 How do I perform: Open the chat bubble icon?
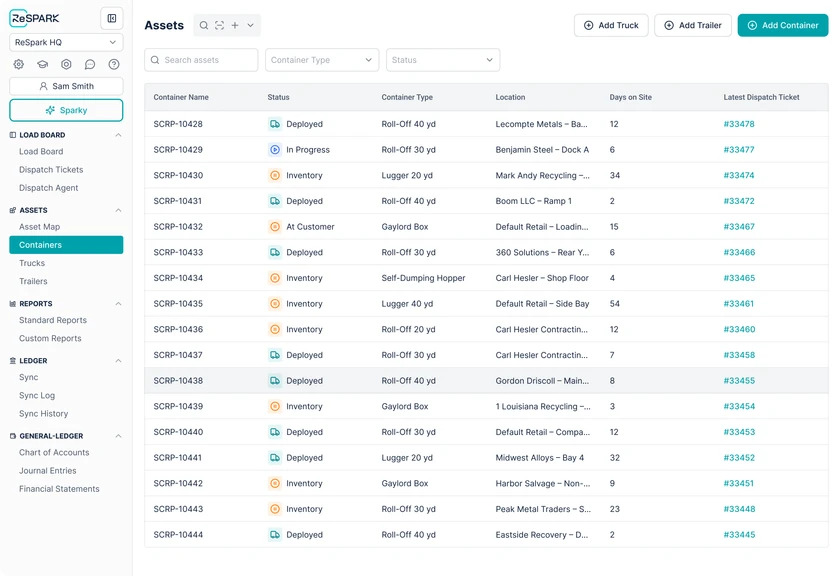(x=90, y=64)
